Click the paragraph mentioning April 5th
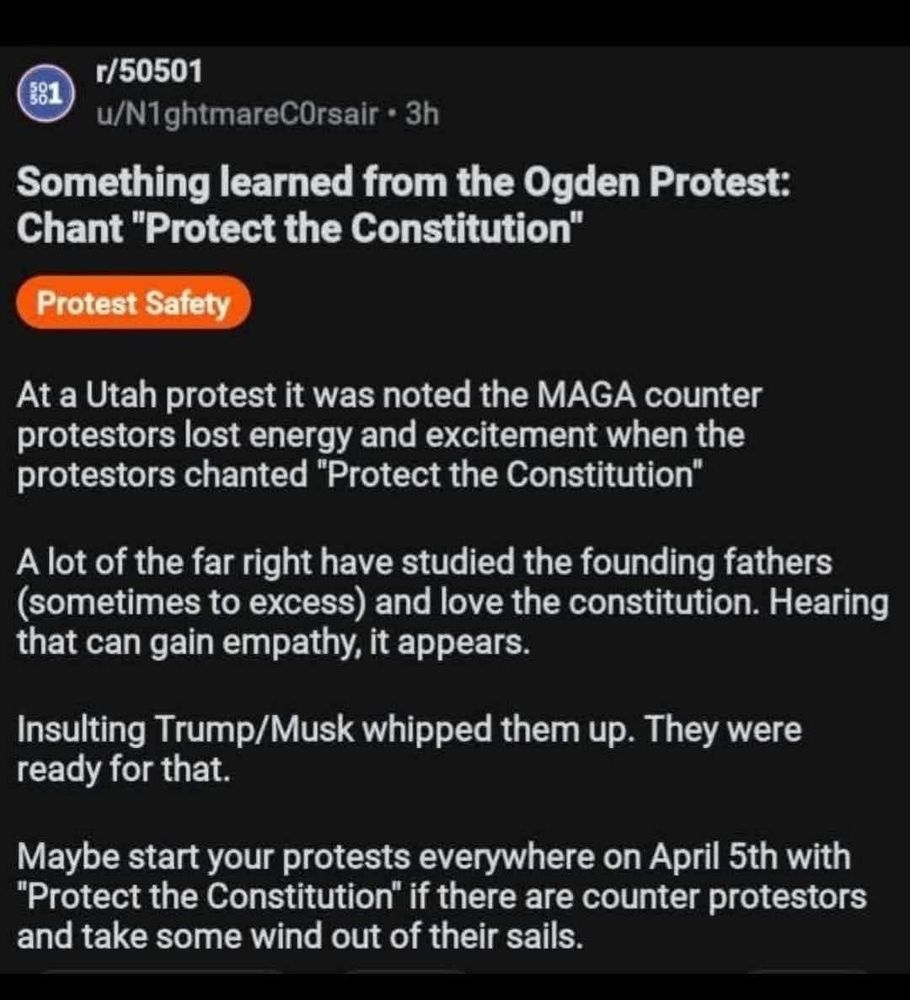910x1000 pixels. pos(441,896)
